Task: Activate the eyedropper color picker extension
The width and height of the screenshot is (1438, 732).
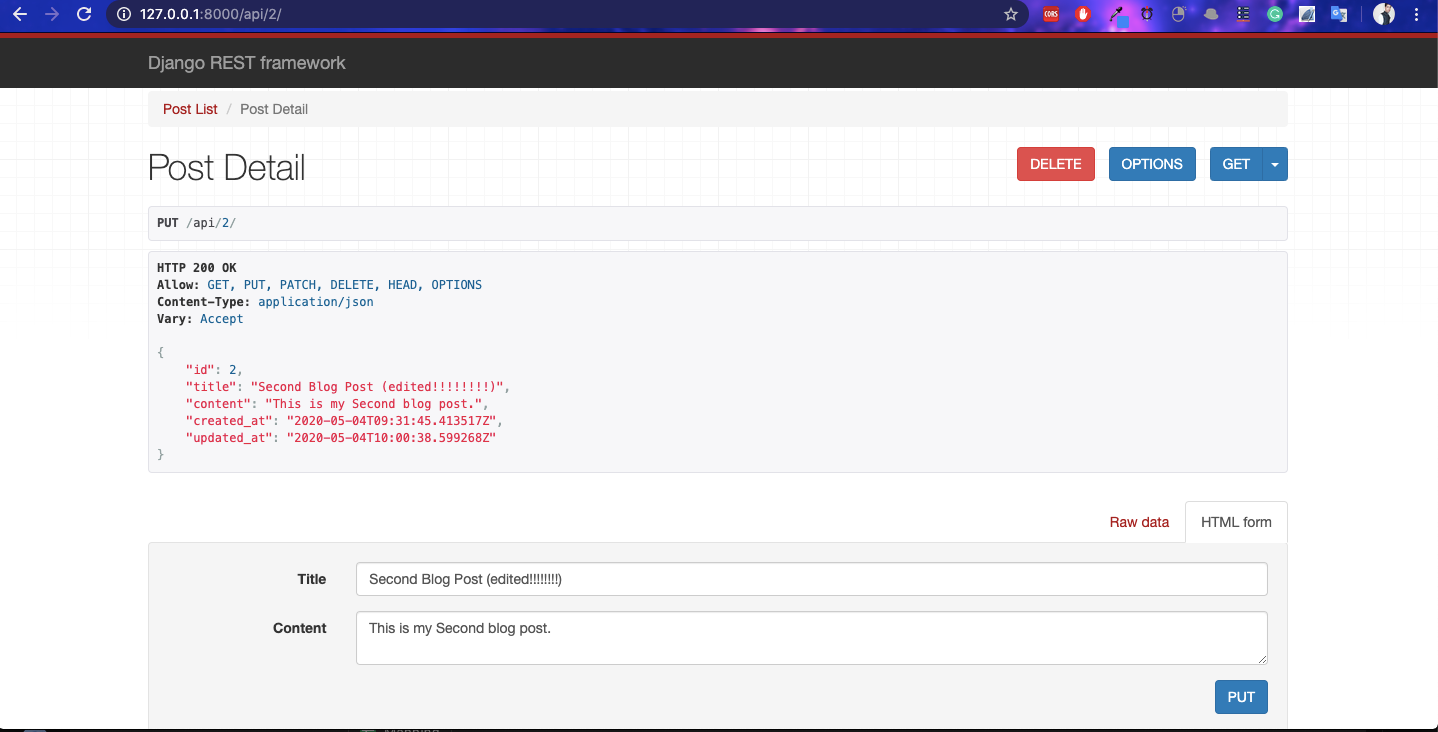Action: pos(1116,14)
